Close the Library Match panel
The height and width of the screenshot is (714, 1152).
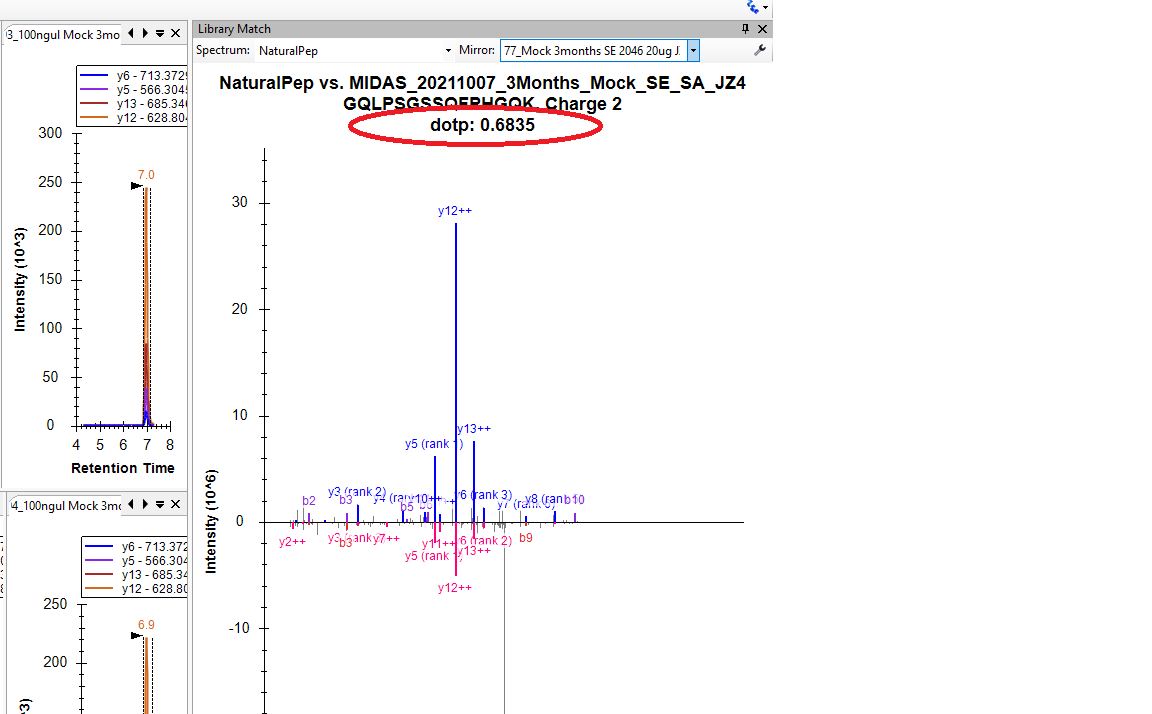pos(762,30)
